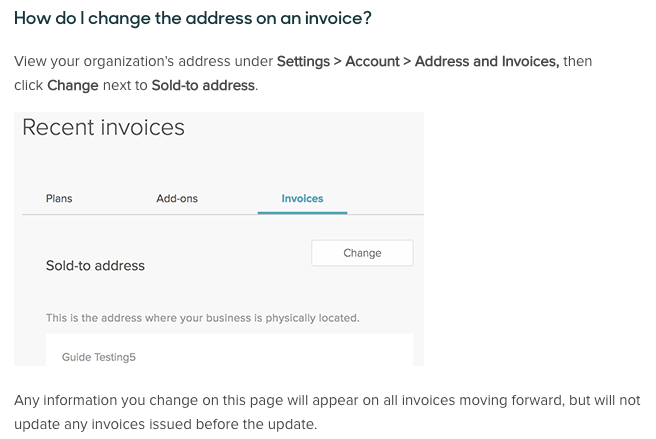The width and height of the screenshot is (656, 439).
Task: Select the Invoices tab
Action: click(302, 198)
